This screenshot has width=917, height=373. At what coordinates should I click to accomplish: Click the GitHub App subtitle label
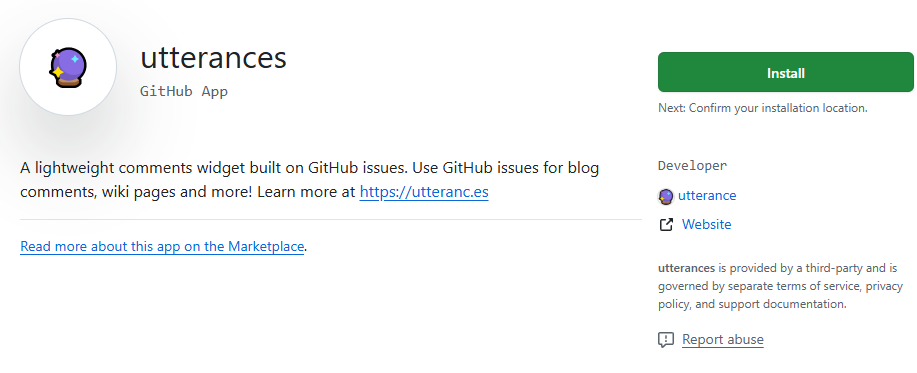(x=184, y=91)
